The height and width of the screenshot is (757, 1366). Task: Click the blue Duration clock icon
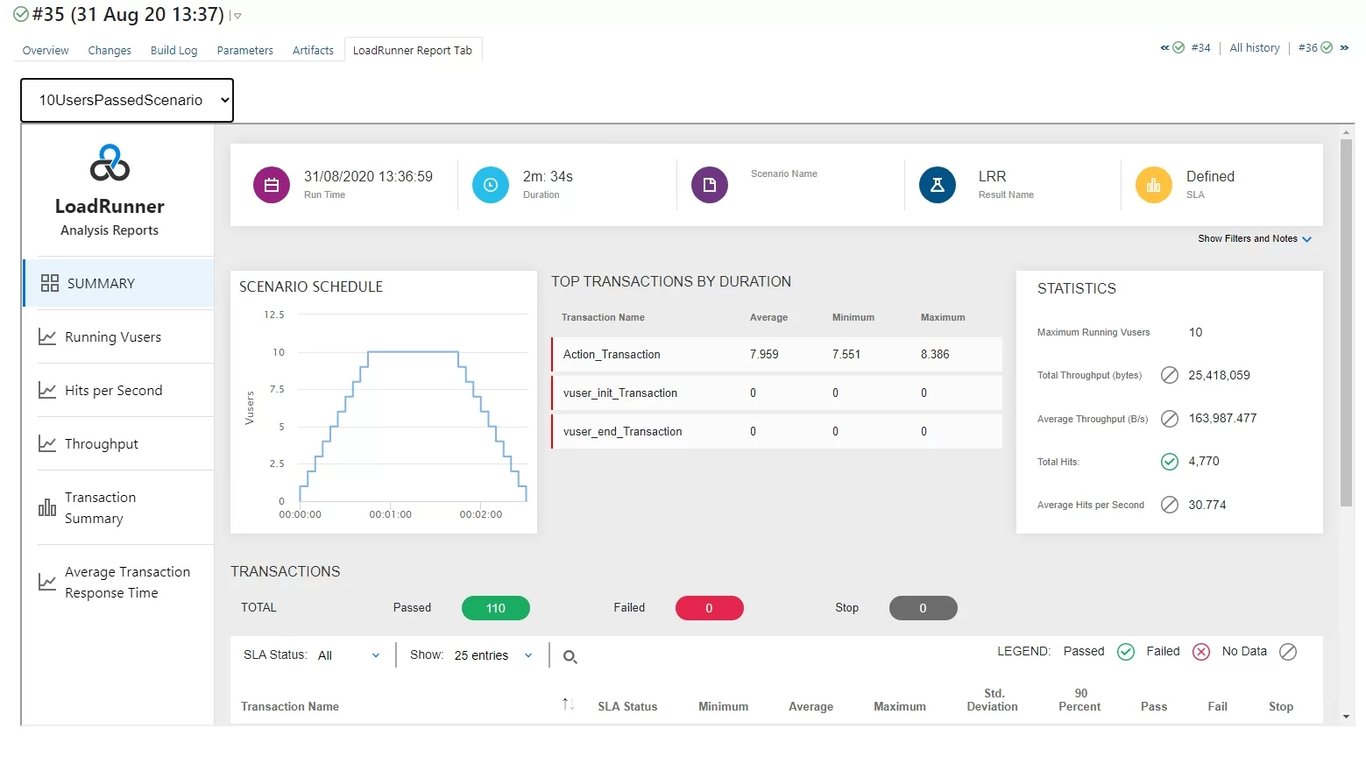coord(490,185)
